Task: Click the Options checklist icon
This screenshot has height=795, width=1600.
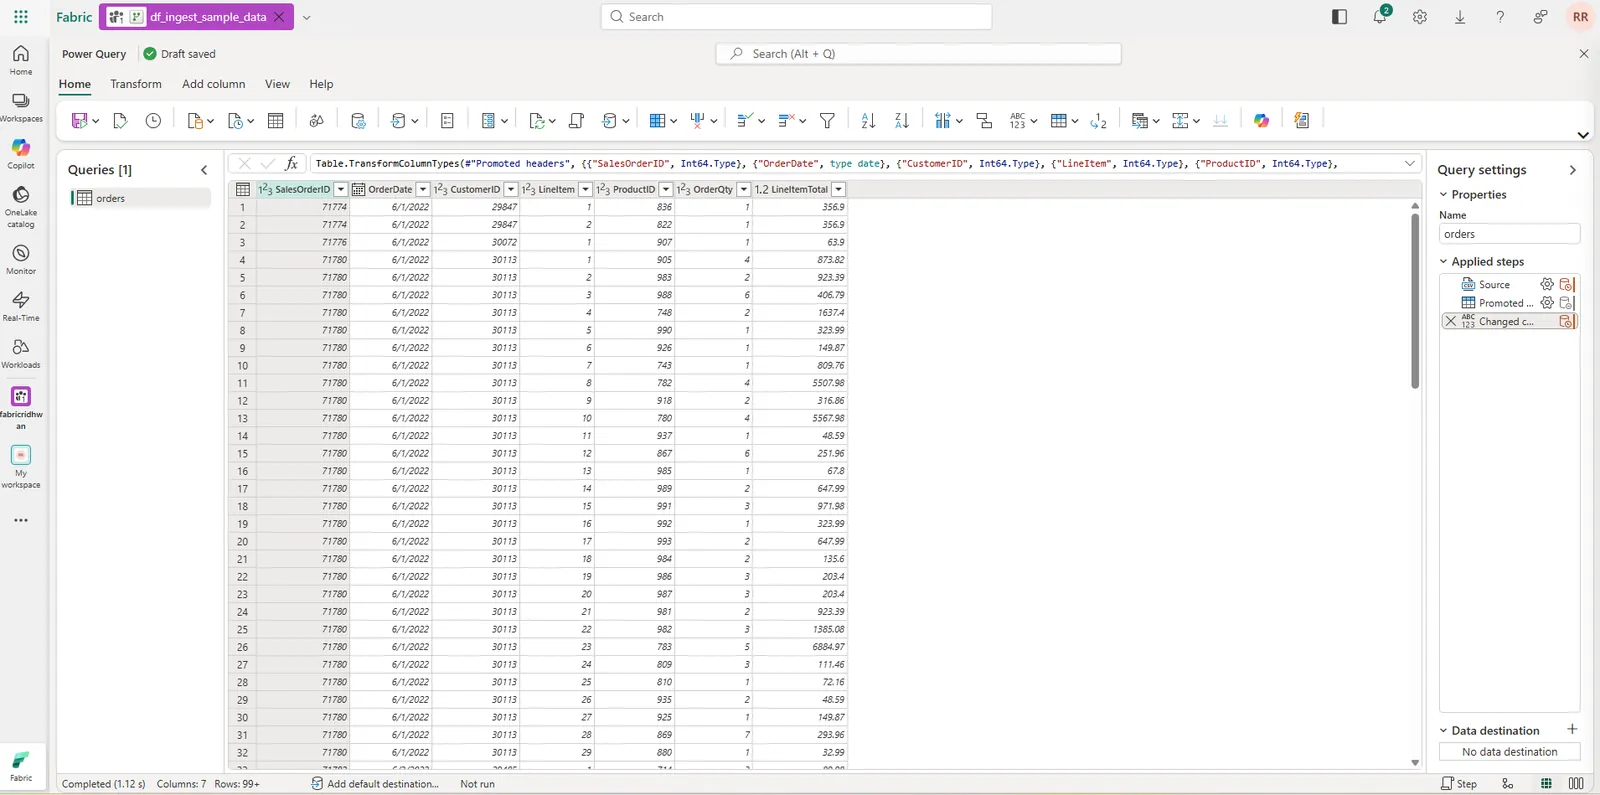Action: (447, 120)
